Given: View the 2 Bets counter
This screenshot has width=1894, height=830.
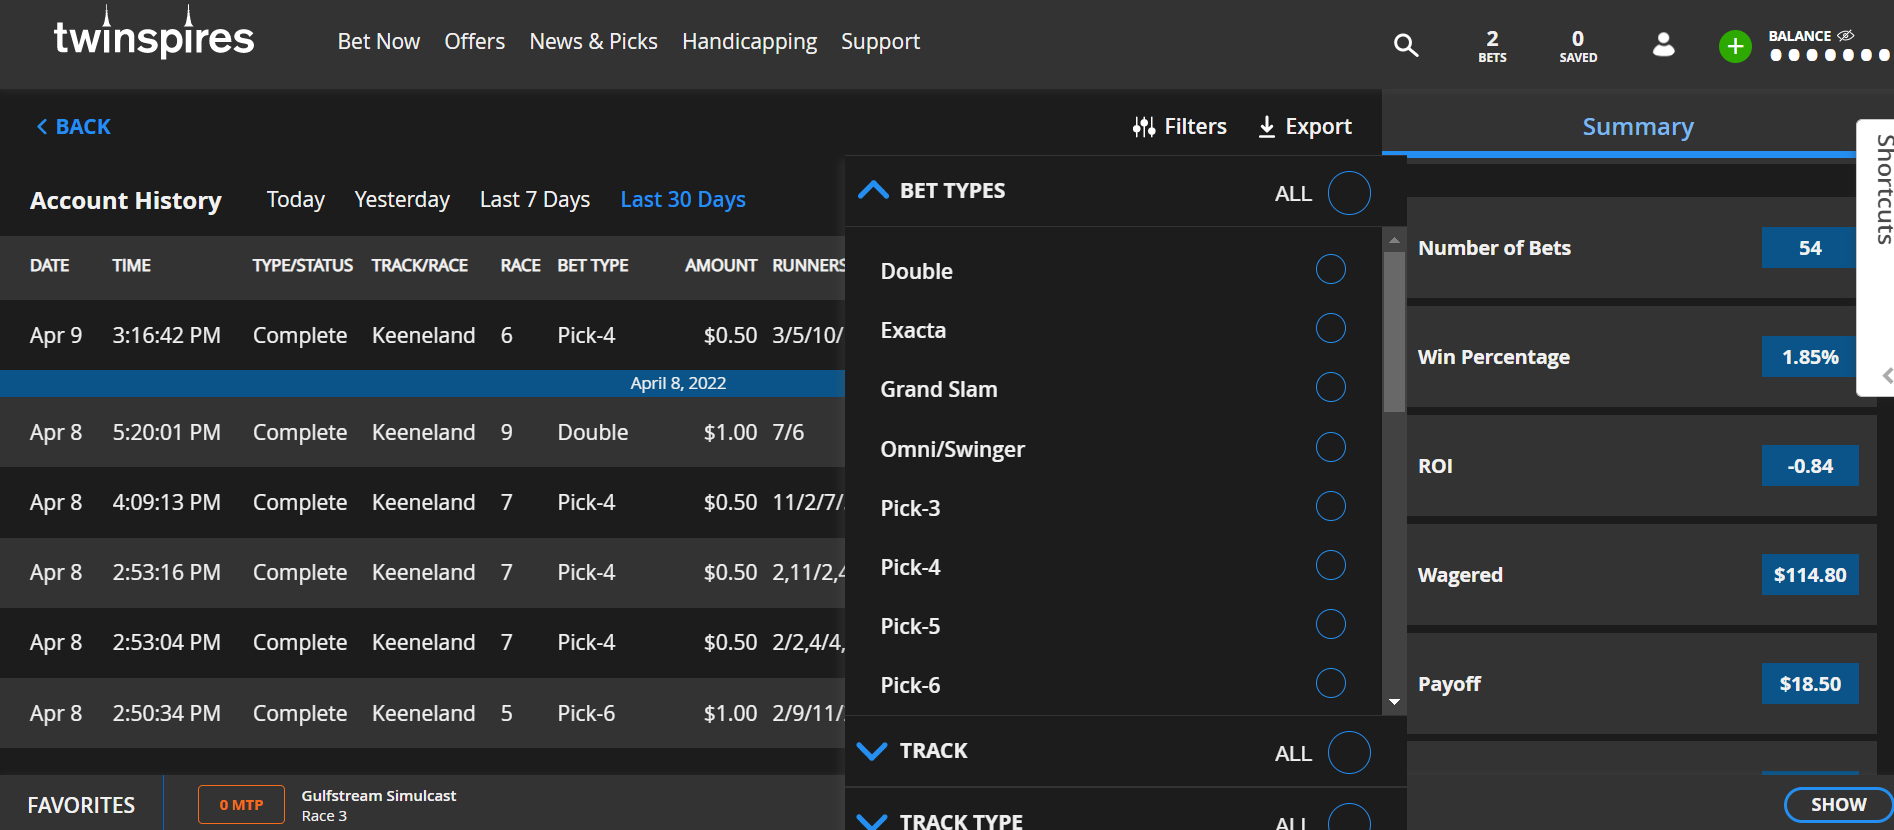Looking at the screenshot, I should (1492, 45).
